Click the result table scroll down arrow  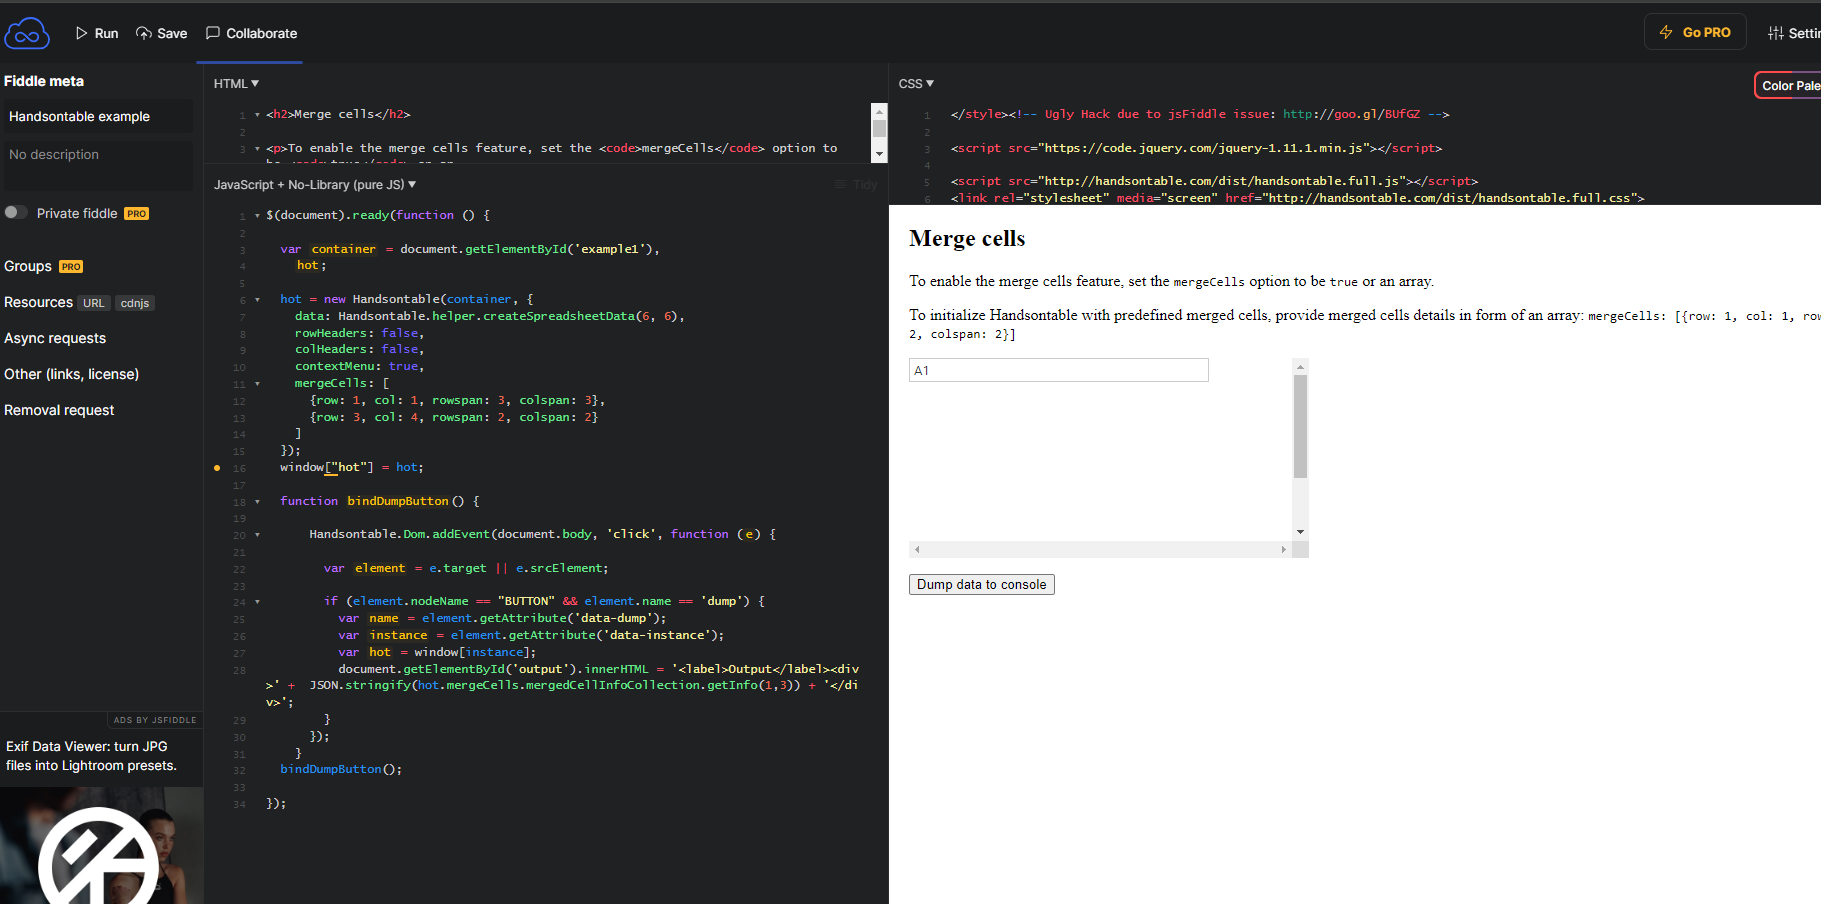tap(1300, 532)
